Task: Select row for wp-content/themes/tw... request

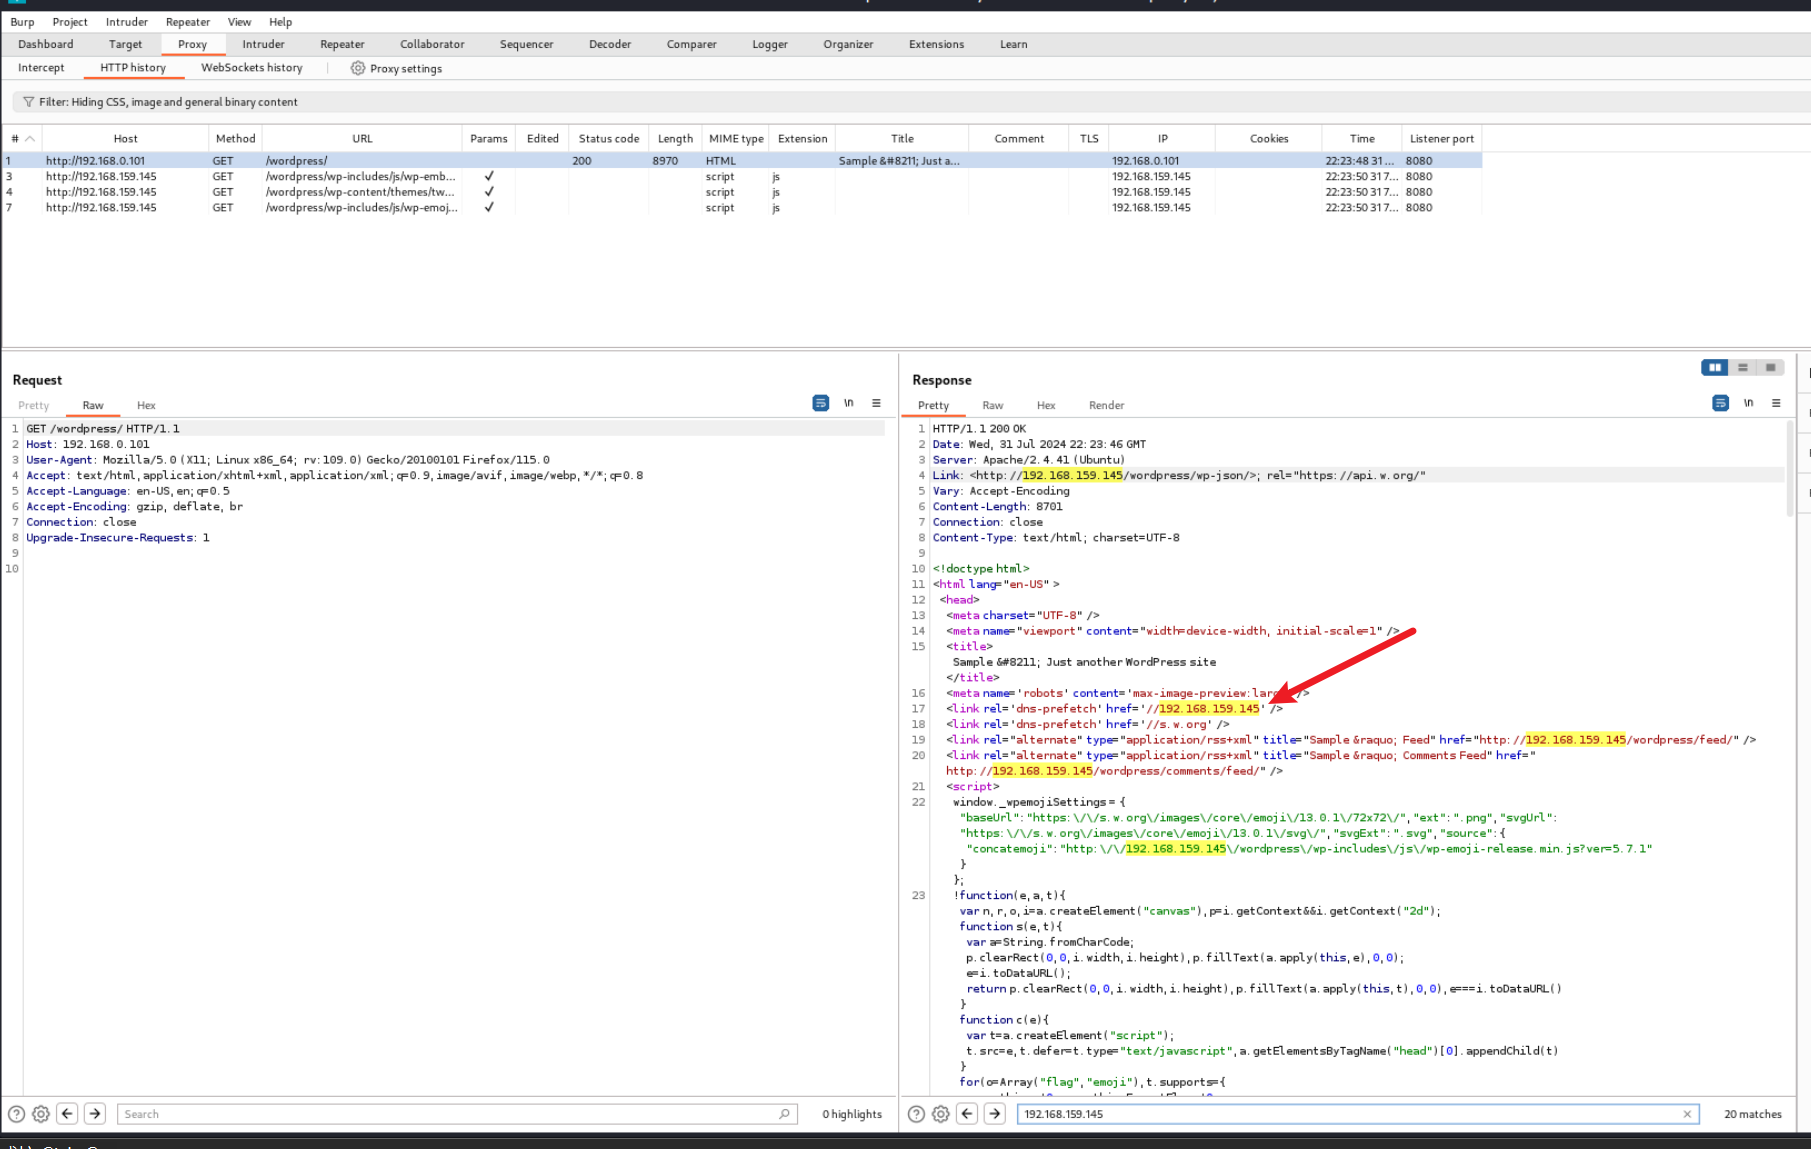Action: (x=742, y=192)
